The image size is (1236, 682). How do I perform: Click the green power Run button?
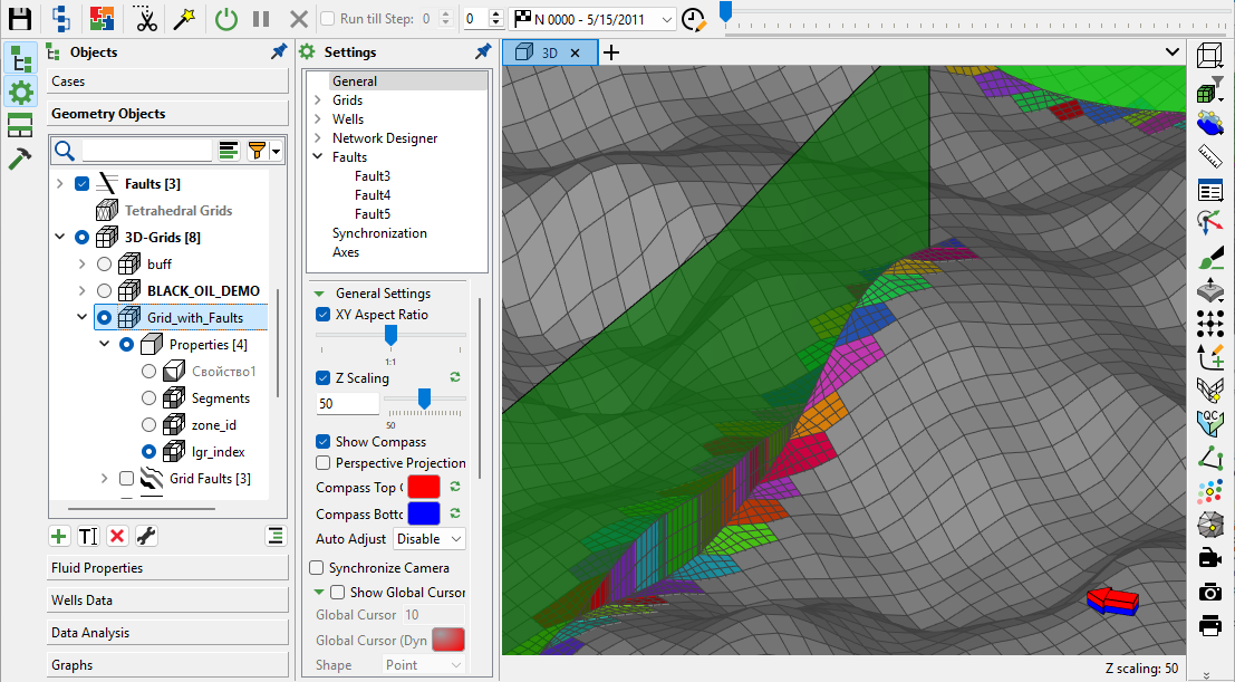(x=227, y=18)
